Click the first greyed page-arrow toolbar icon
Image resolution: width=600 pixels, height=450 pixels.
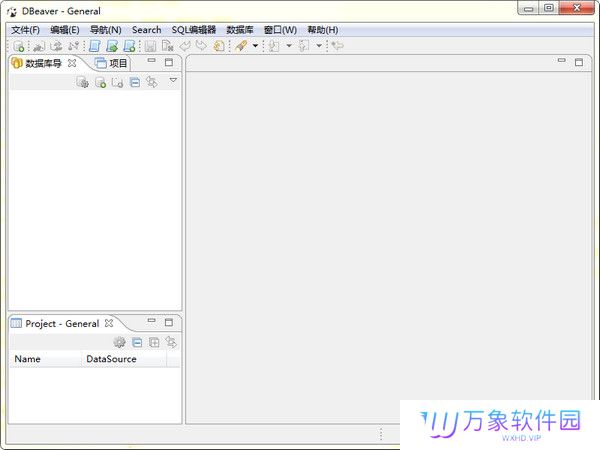point(274,46)
